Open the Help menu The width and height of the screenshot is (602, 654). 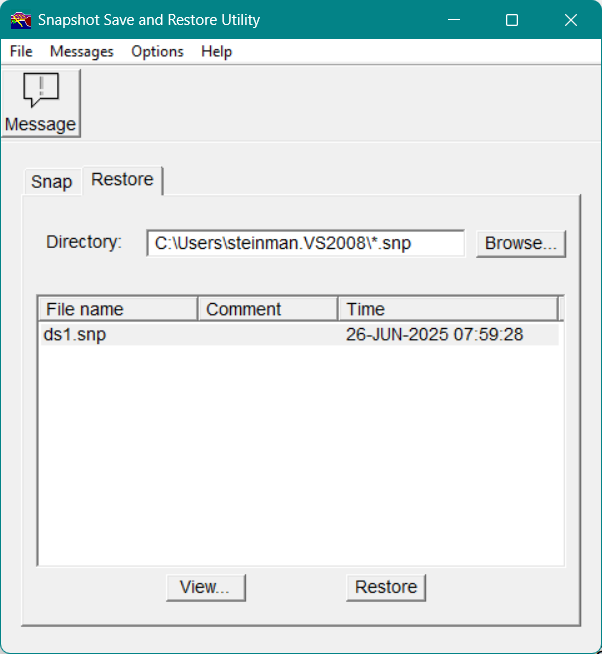(216, 51)
